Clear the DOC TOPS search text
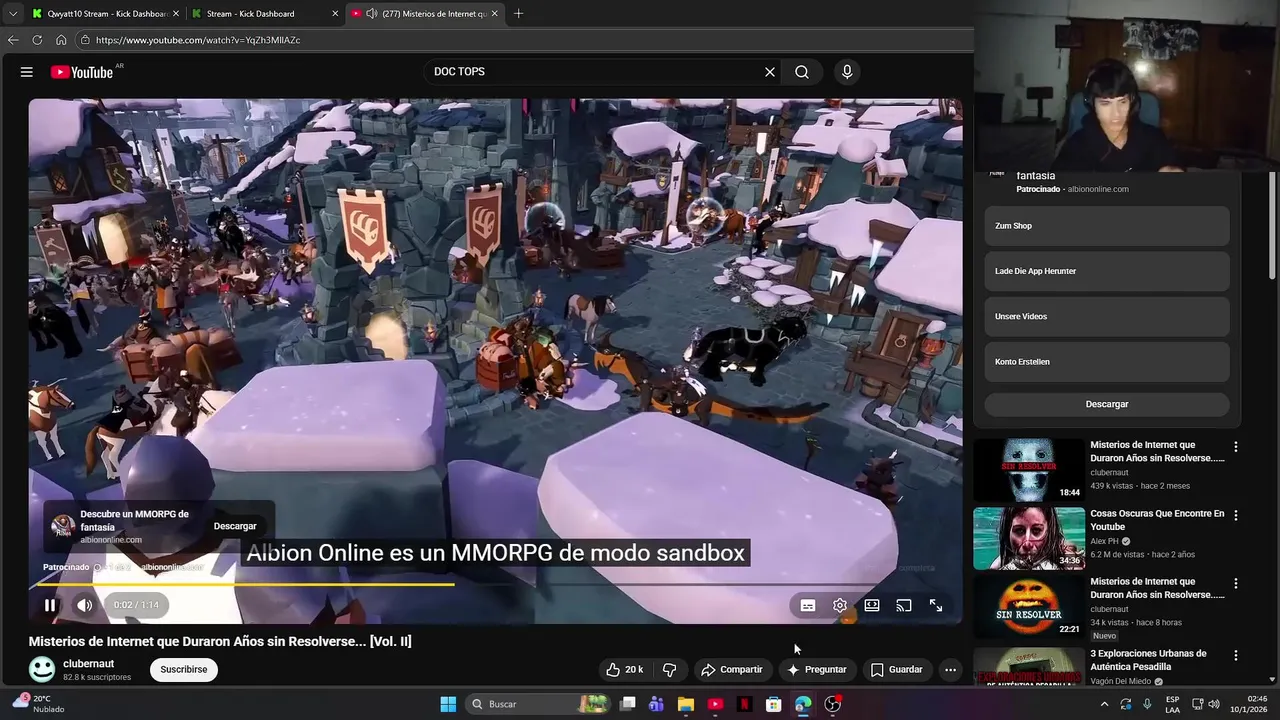 click(770, 72)
